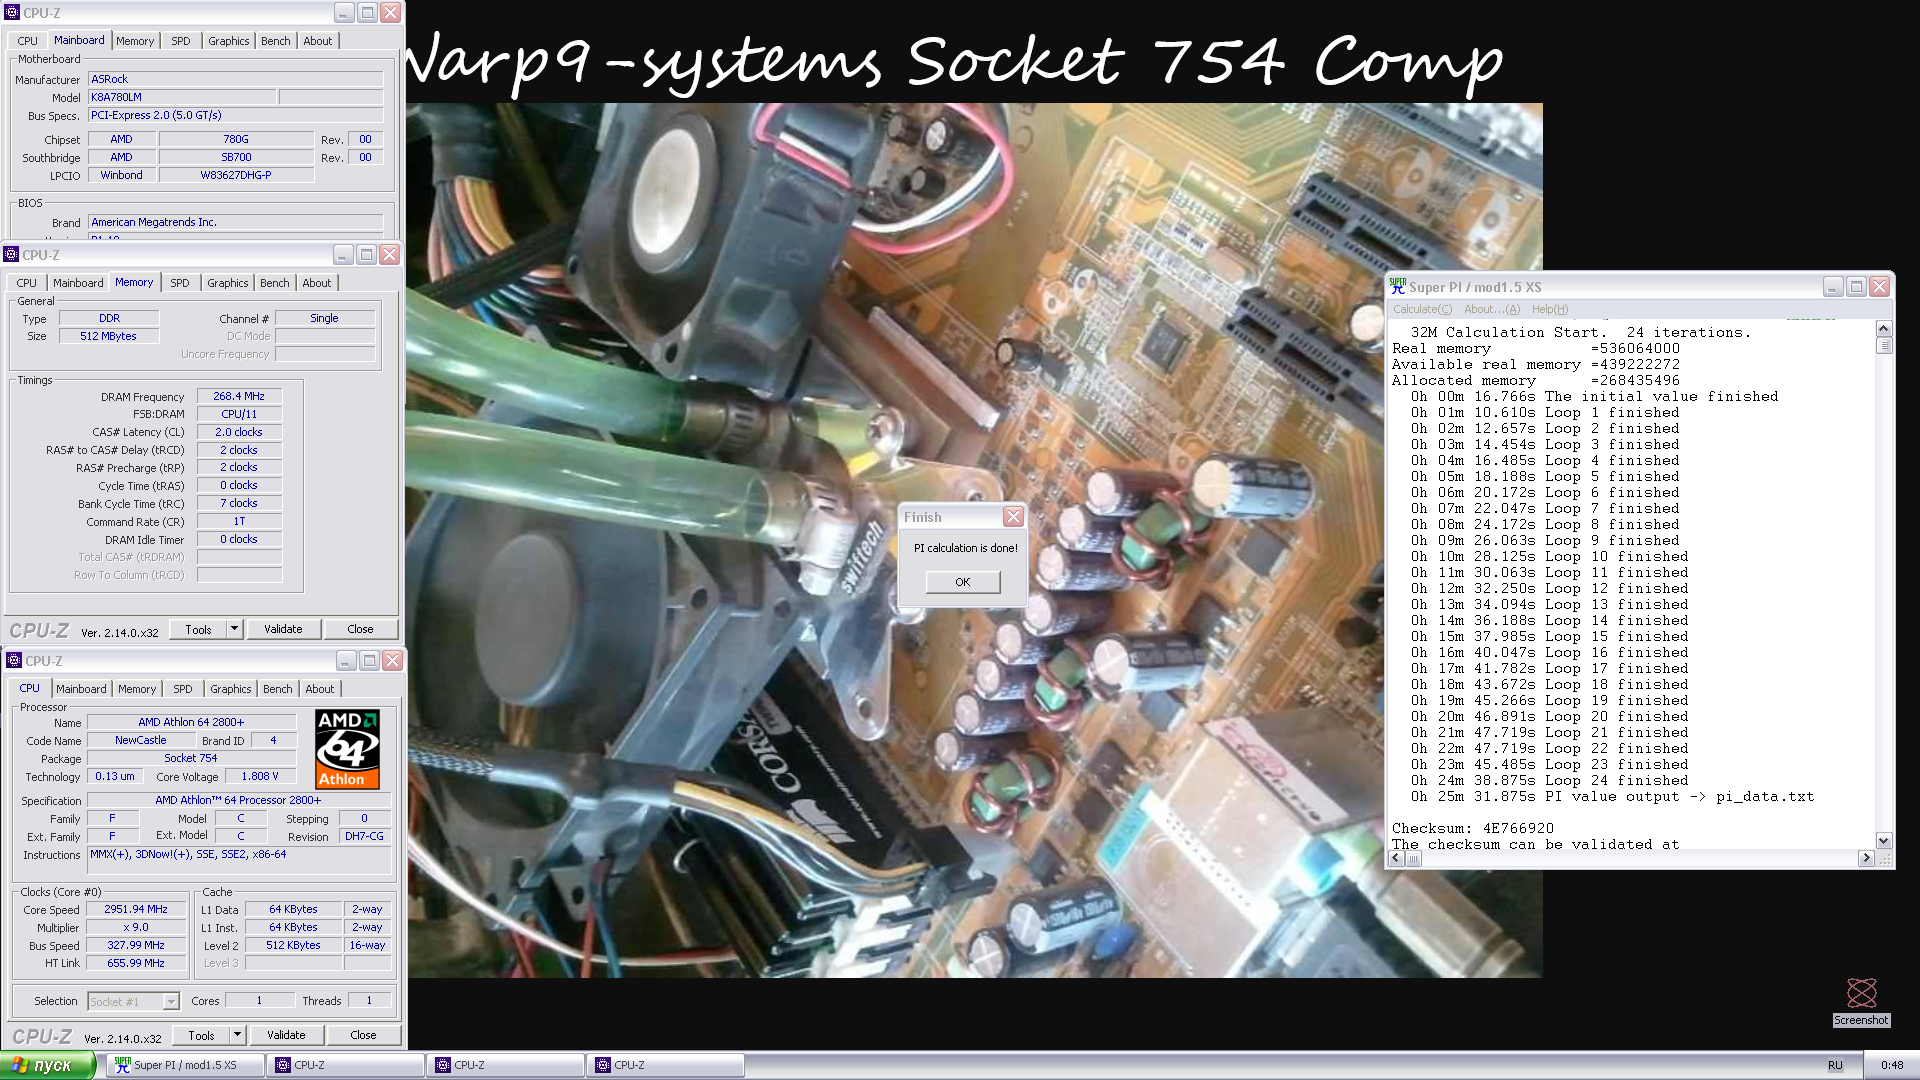The width and height of the screenshot is (1920, 1080).
Task: Expand Tools dropdown arrow in Memory CPU-Z window
Action: click(x=235, y=629)
